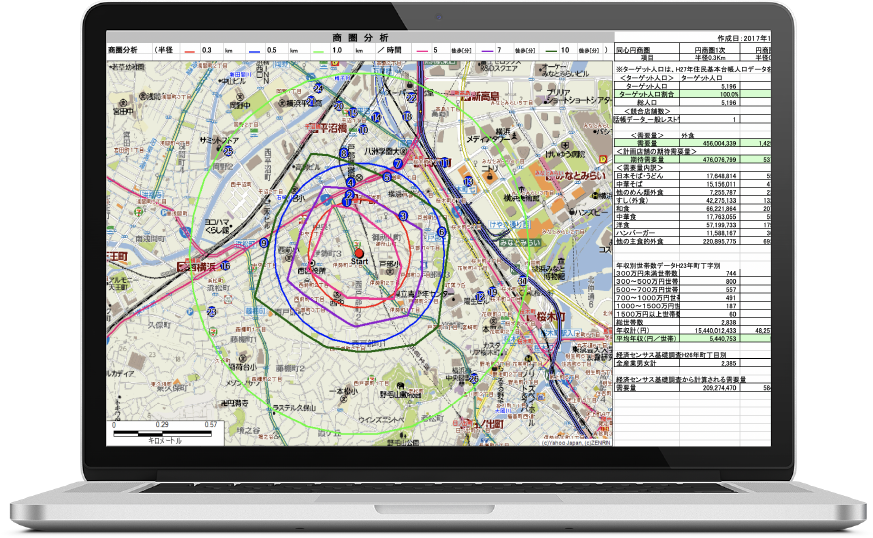873x538 pixels.
Task: Click the 商圏分析 title header
Action: [360, 38]
